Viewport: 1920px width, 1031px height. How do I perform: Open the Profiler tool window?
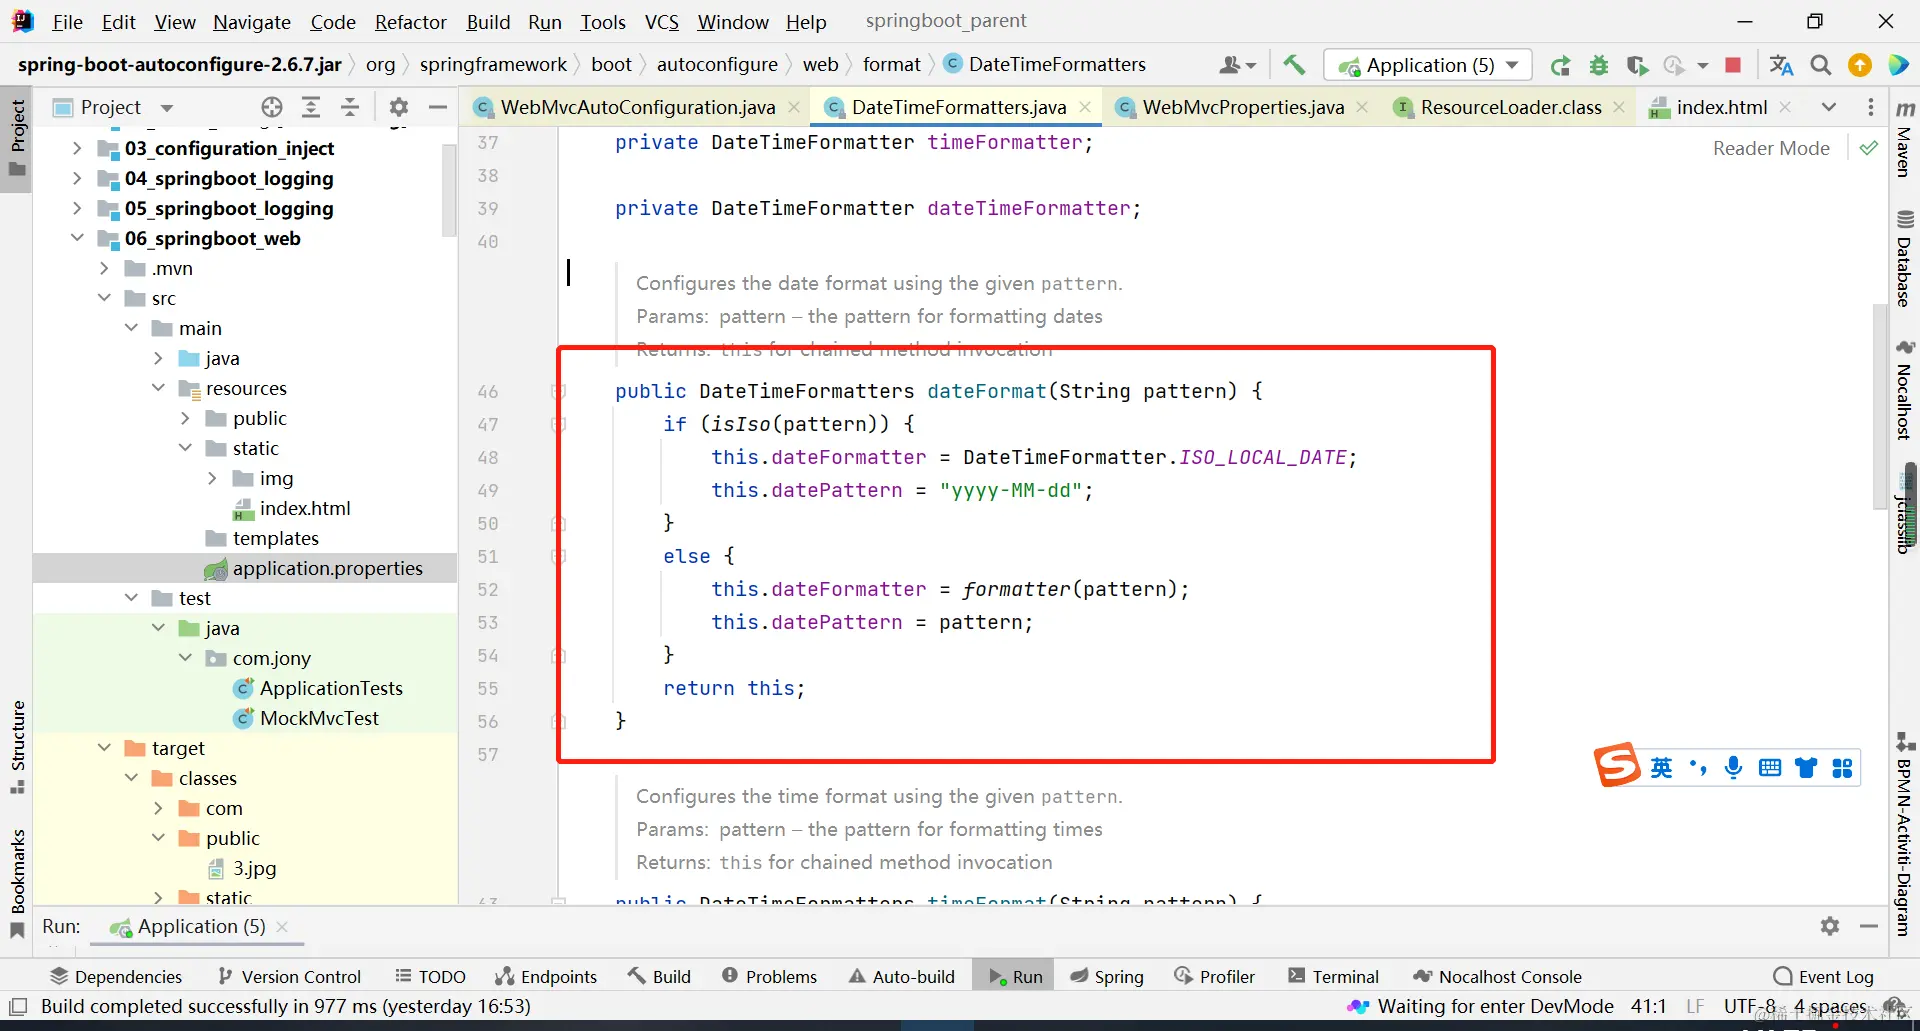(1215, 976)
